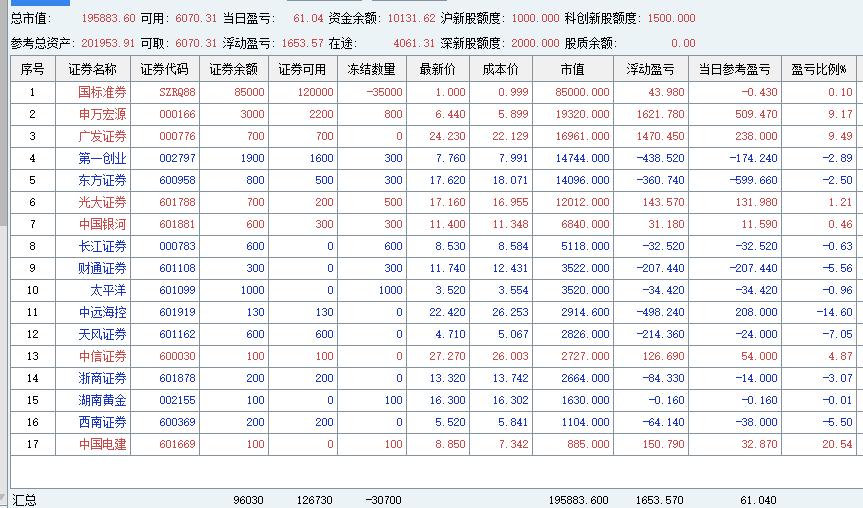Click security code 601162
The image size is (863, 508).
(177, 335)
